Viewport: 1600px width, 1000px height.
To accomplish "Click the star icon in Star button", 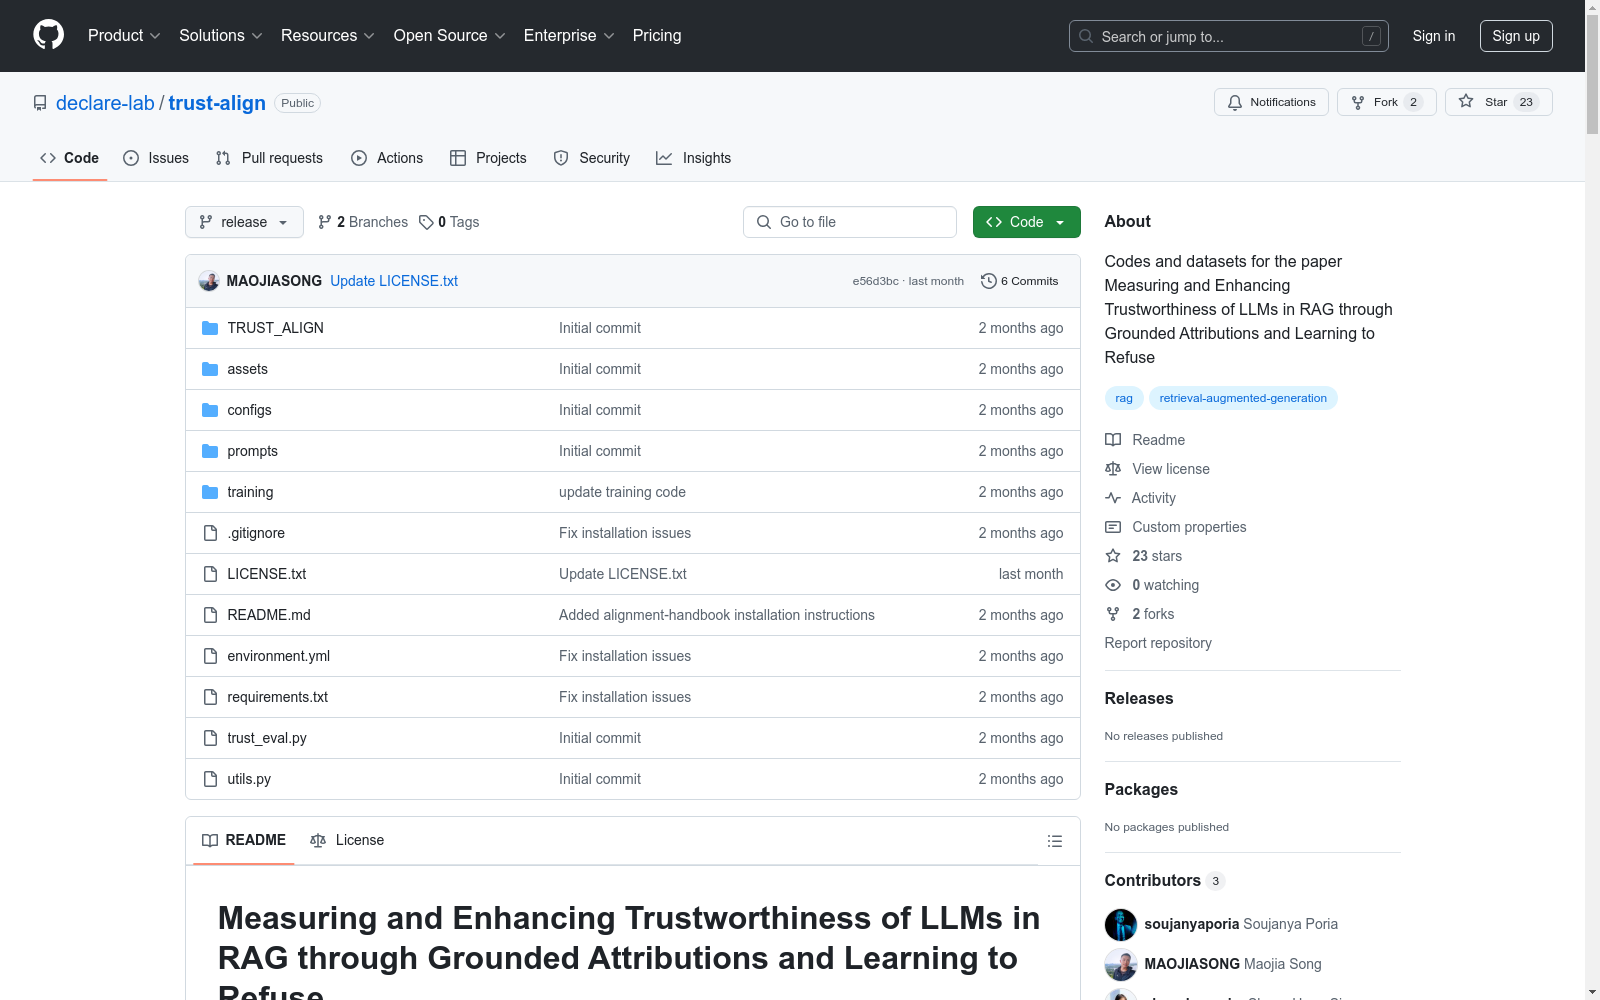I will [x=1466, y=101].
